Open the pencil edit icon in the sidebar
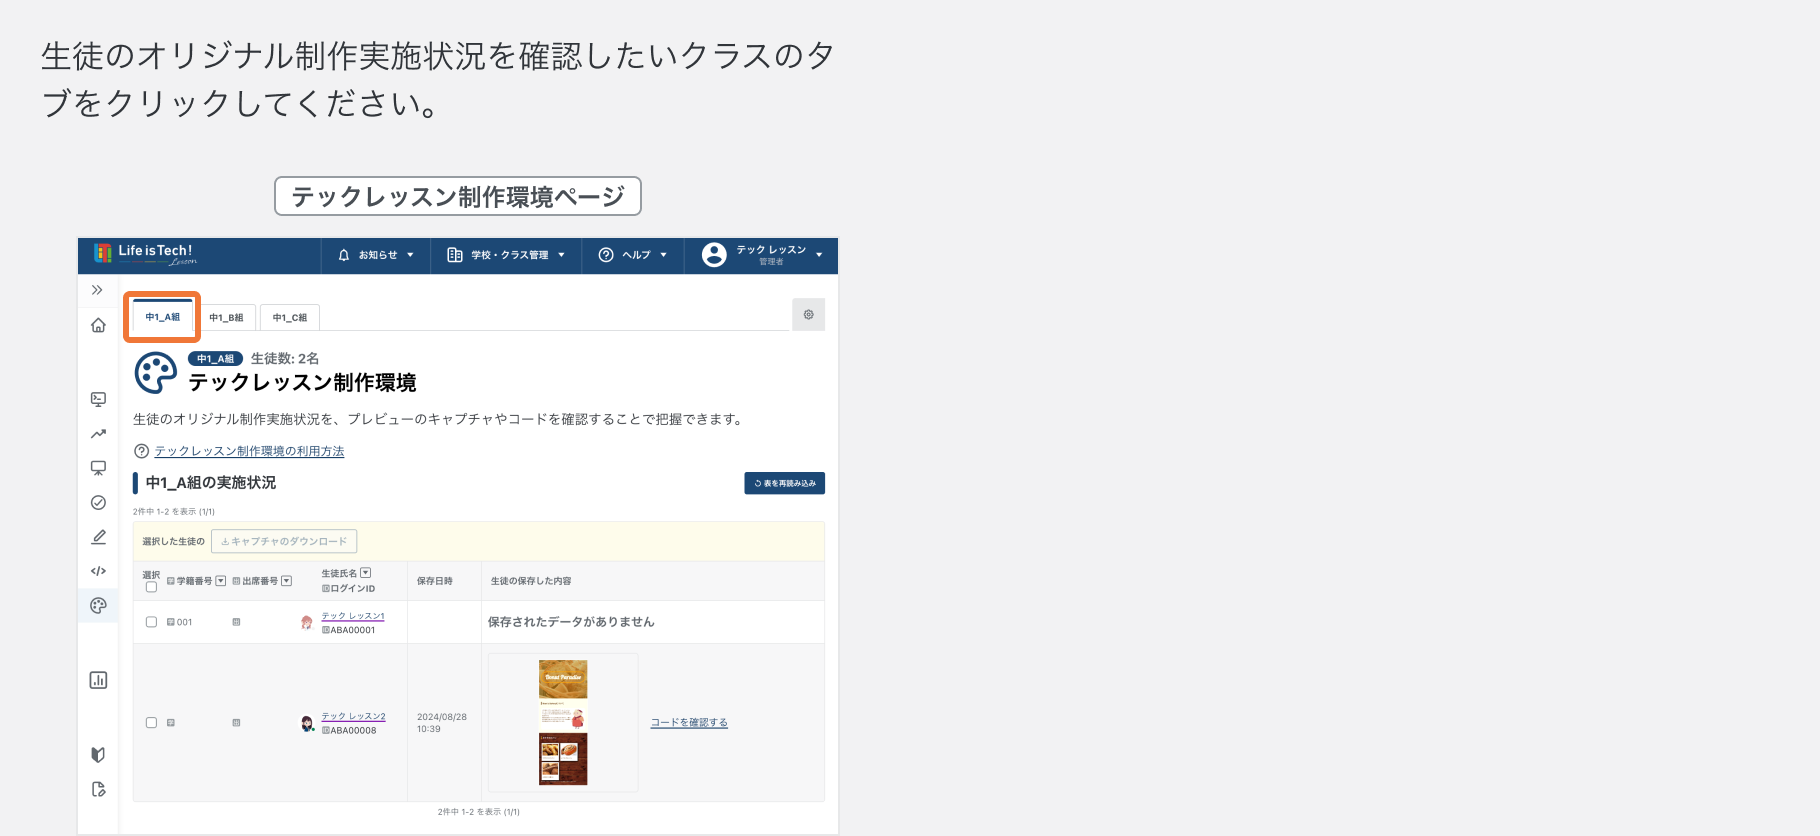 [98, 537]
